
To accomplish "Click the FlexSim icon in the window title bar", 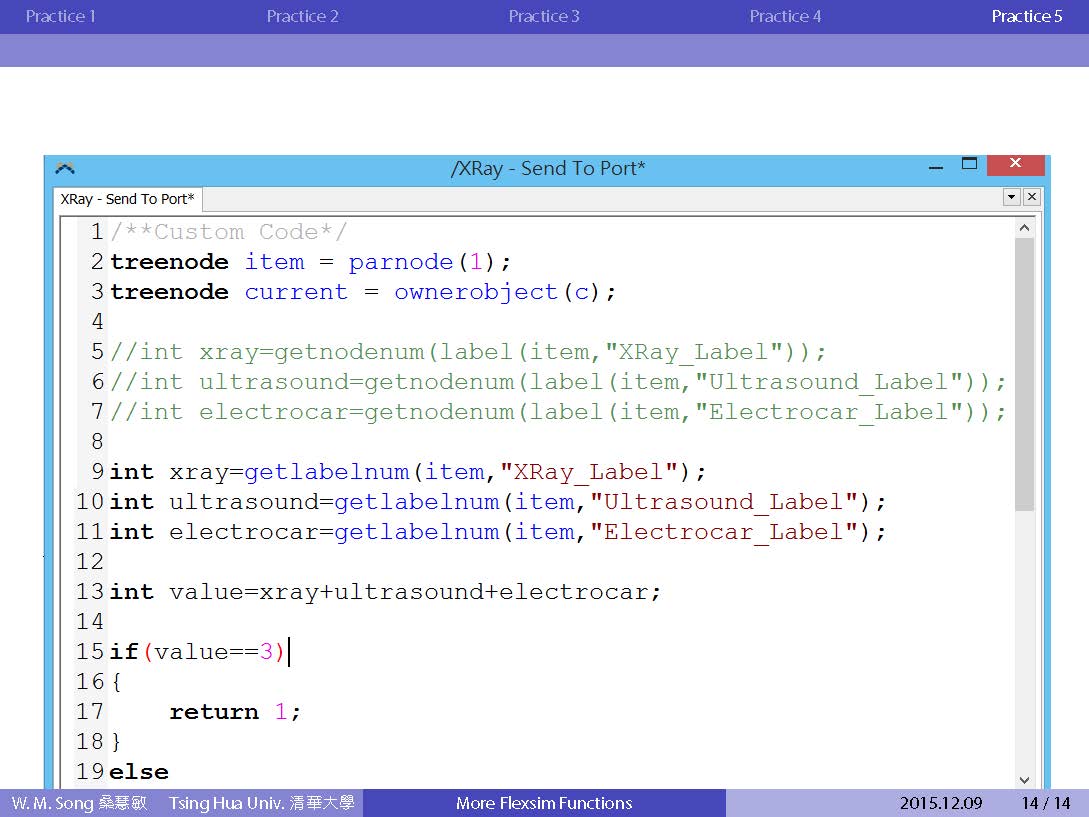I will pyautogui.click(x=65, y=168).
